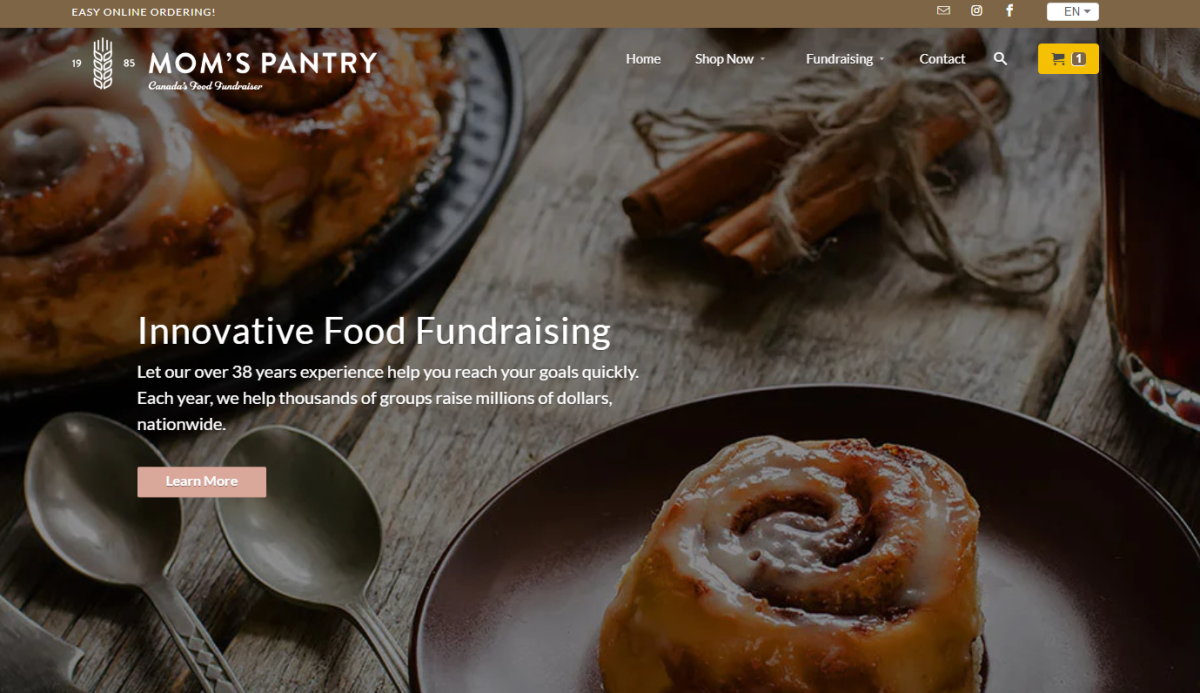Viewport: 1200px width, 693px height.
Task: Visit the Instagram page icon
Action: coord(977,11)
